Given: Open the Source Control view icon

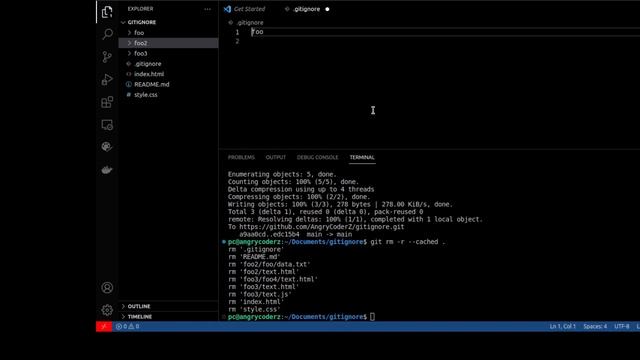Looking at the screenshot, I should [x=107, y=57].
